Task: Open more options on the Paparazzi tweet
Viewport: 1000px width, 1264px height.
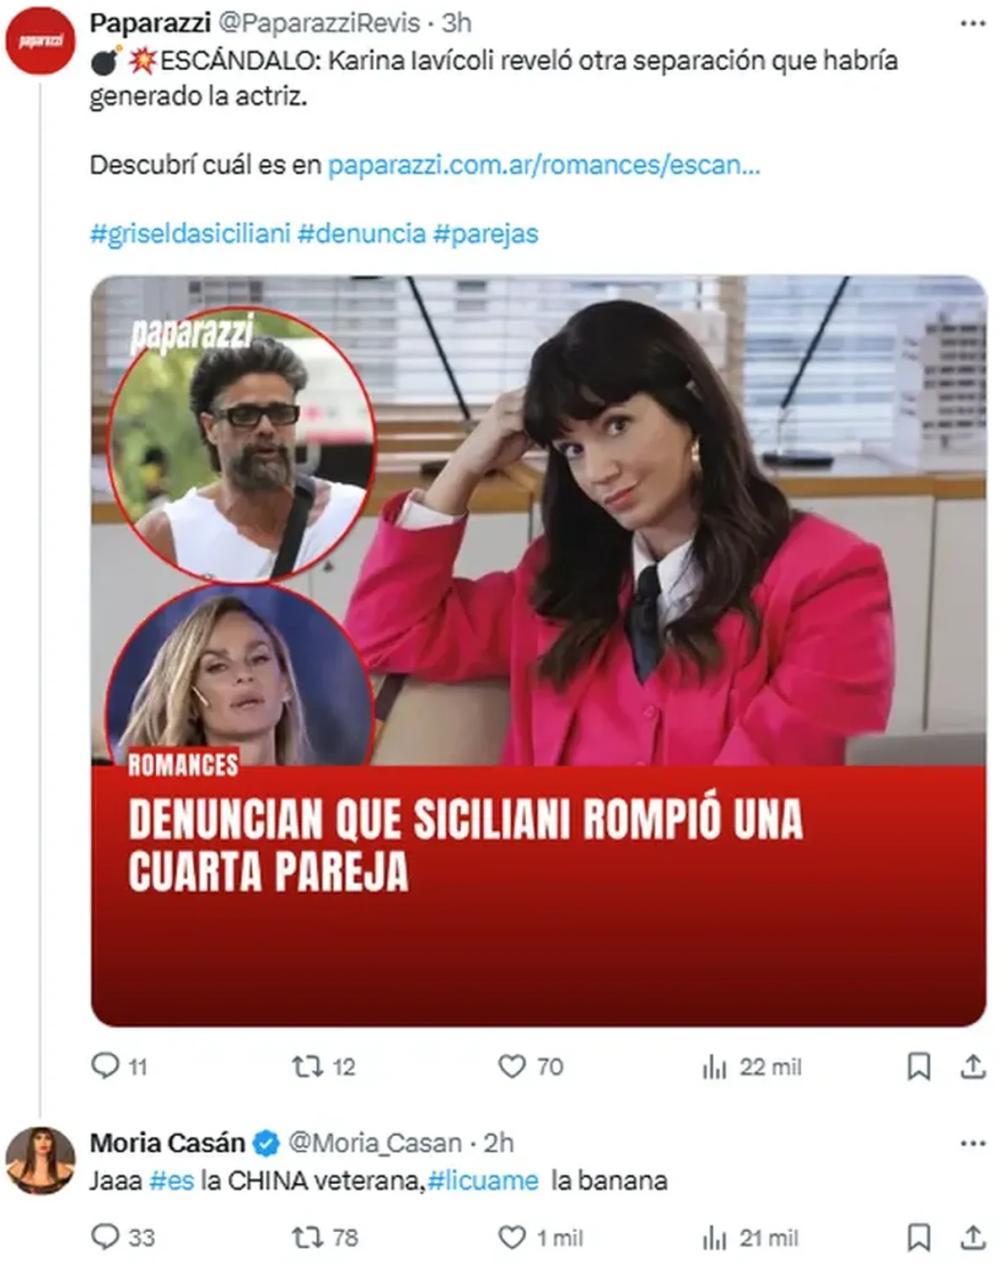Action: pyautogui.click(x=972, y=23)
